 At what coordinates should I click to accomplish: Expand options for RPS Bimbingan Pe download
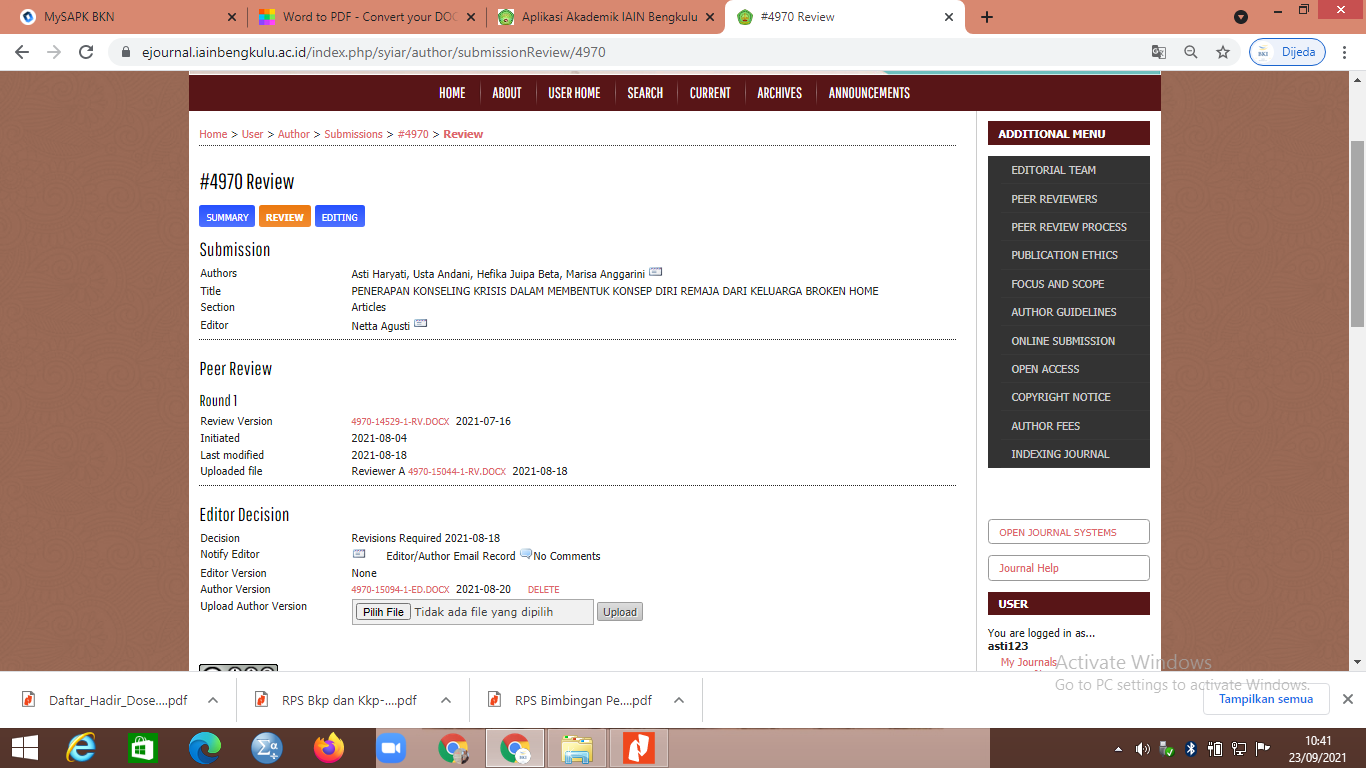pos(680,700)
